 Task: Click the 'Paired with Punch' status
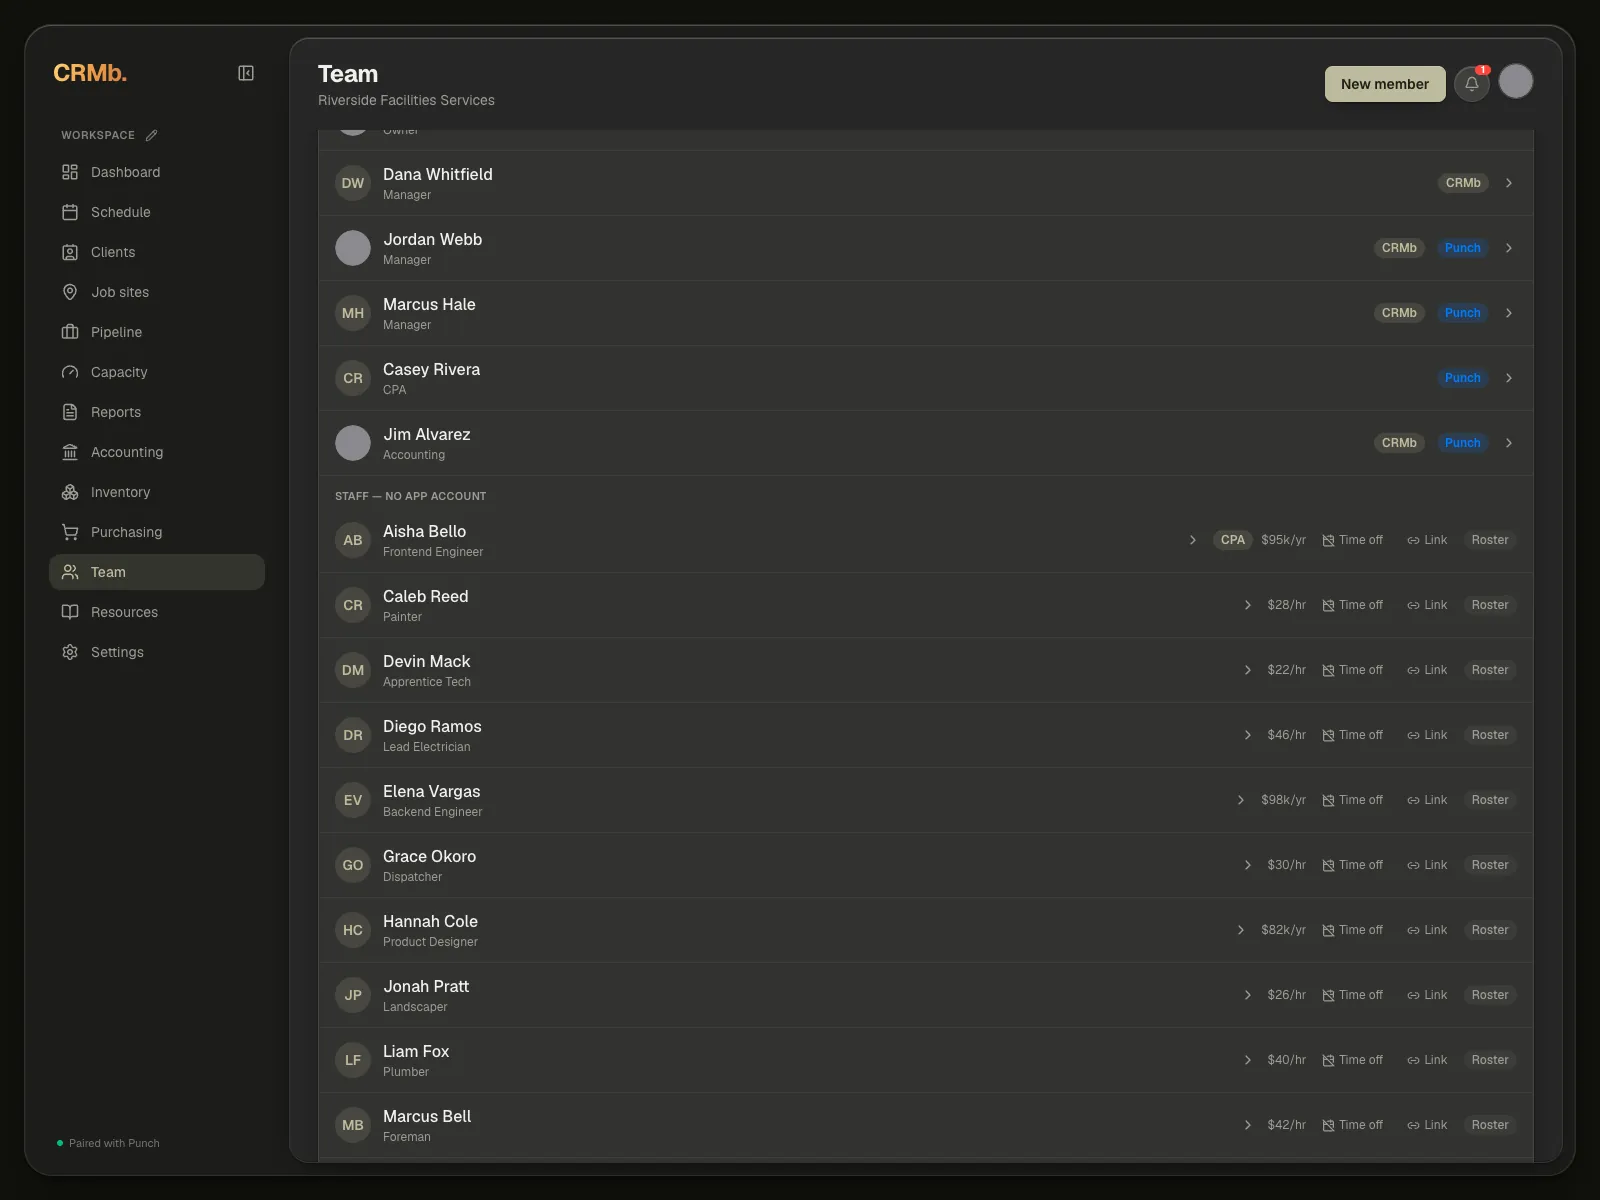point(109,1143)
